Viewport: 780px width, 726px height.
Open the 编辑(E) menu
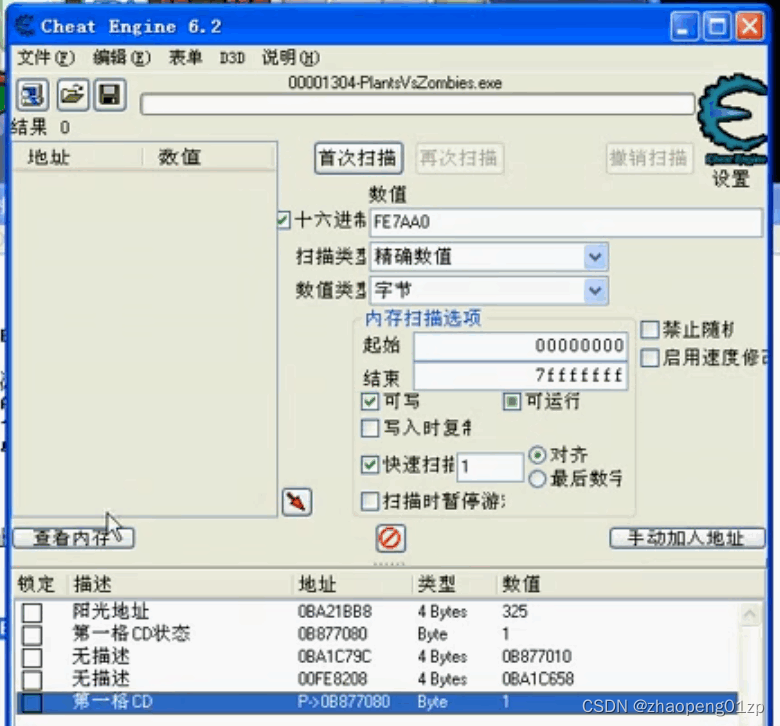[x=122, y=58]
